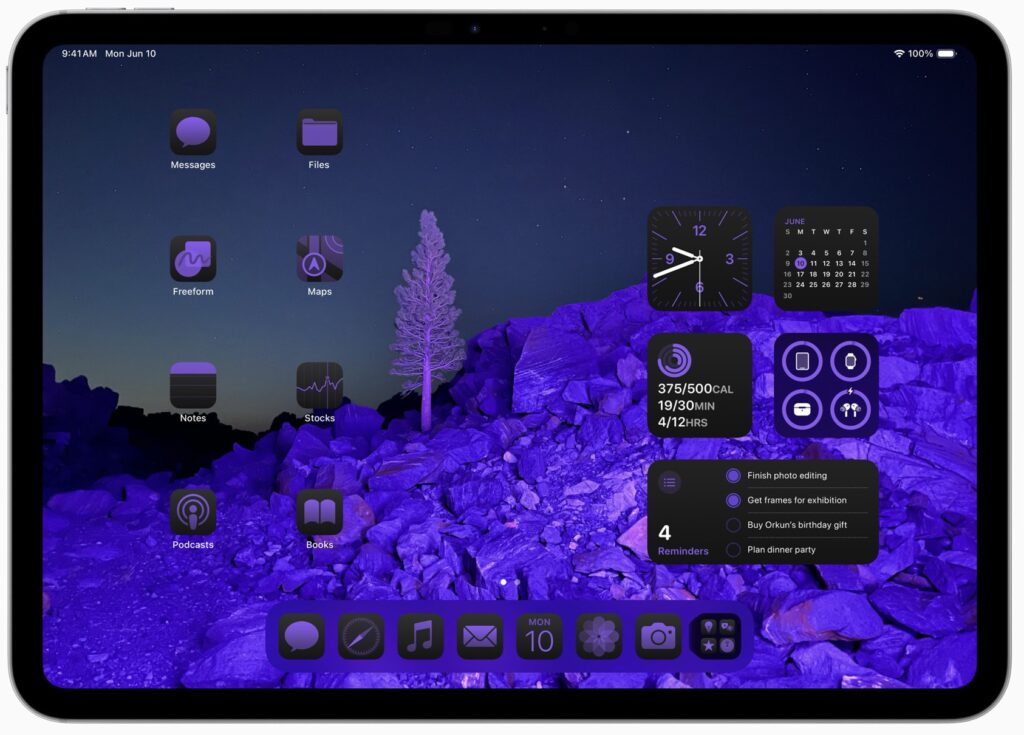The height and width of the screenshot is (735, 1024).
Task: Mark 'Buy Orkun's birthday gift' complete
Action: tap(733, 525)
